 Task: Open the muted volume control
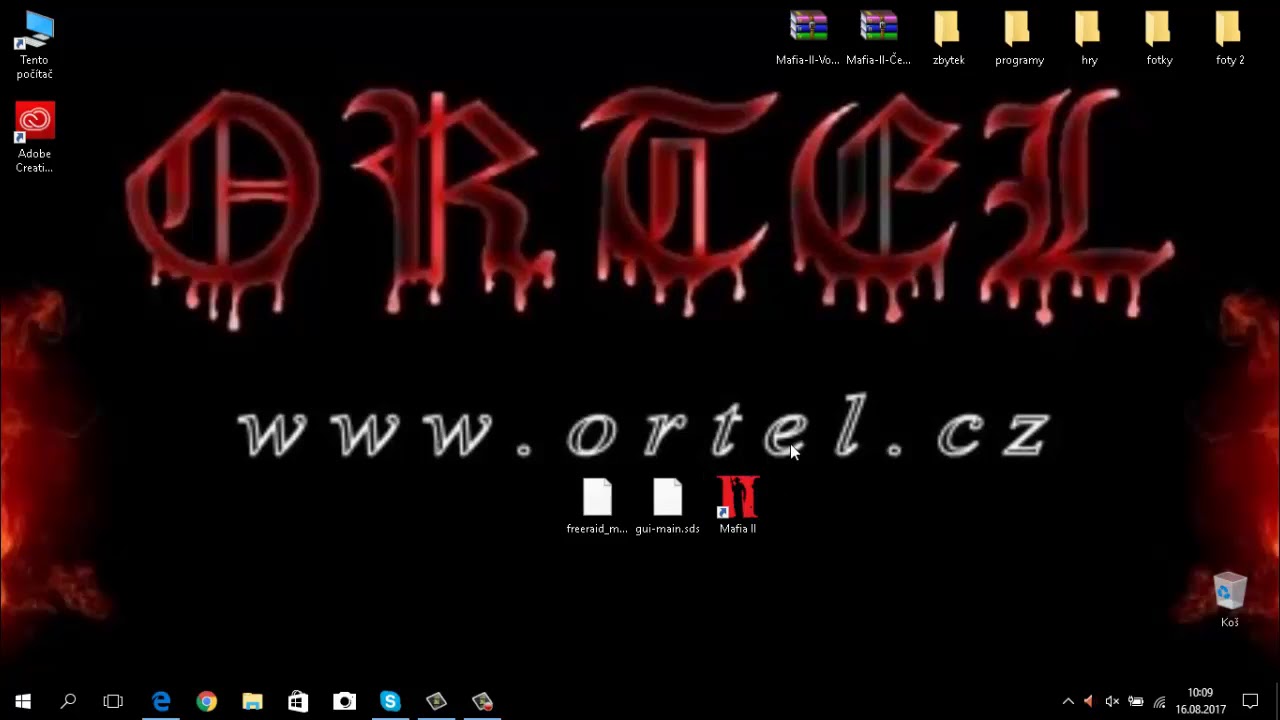[x=1112, y=701]
